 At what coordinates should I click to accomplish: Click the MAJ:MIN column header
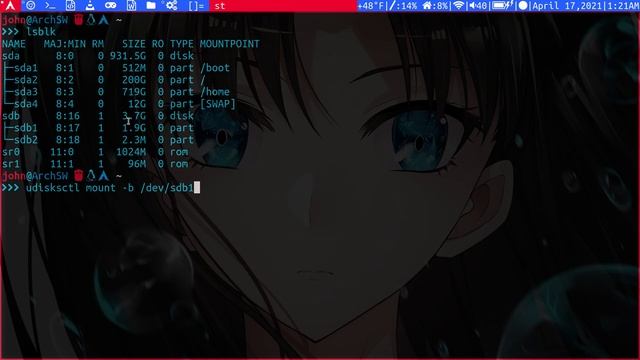point(65,44)
